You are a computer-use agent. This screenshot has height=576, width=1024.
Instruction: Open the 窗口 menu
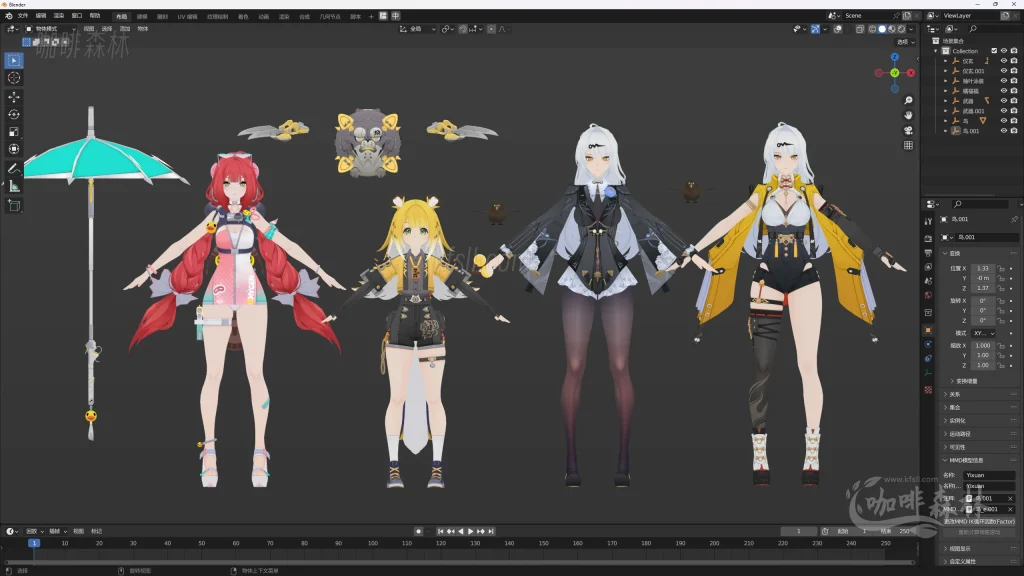(x=77, y=16)
